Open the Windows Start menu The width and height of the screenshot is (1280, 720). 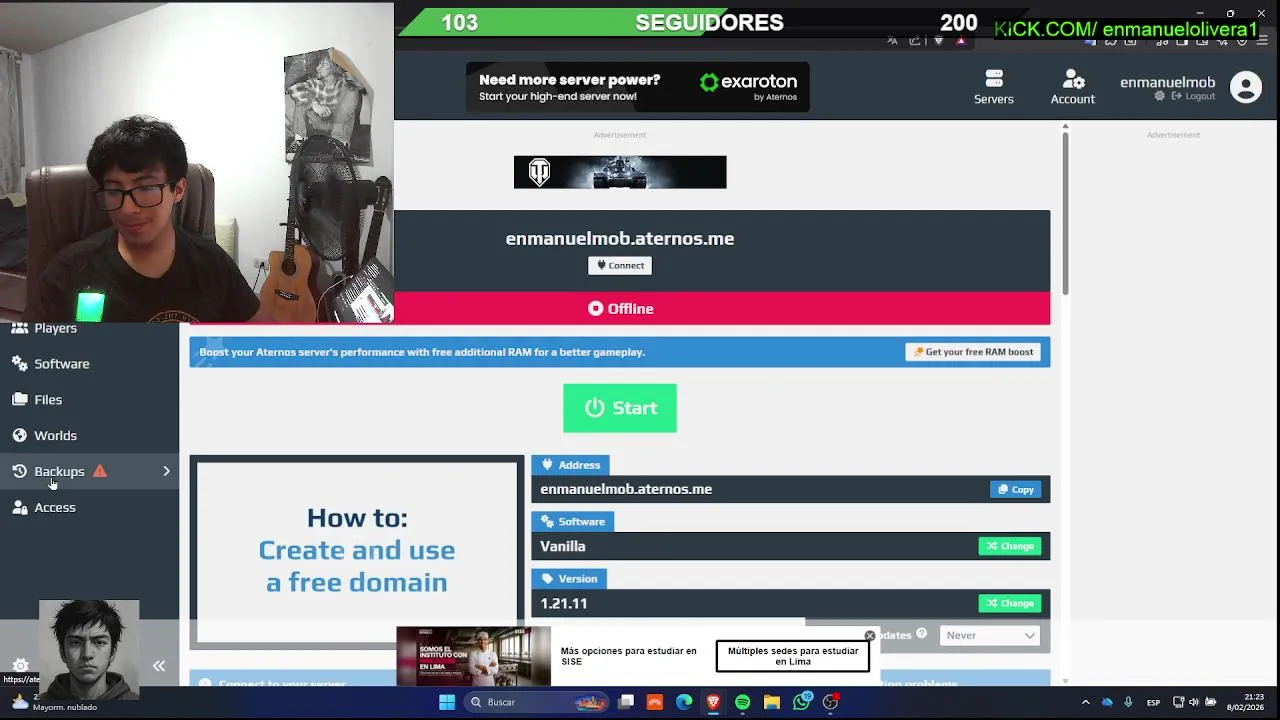[x=447, y=702]
